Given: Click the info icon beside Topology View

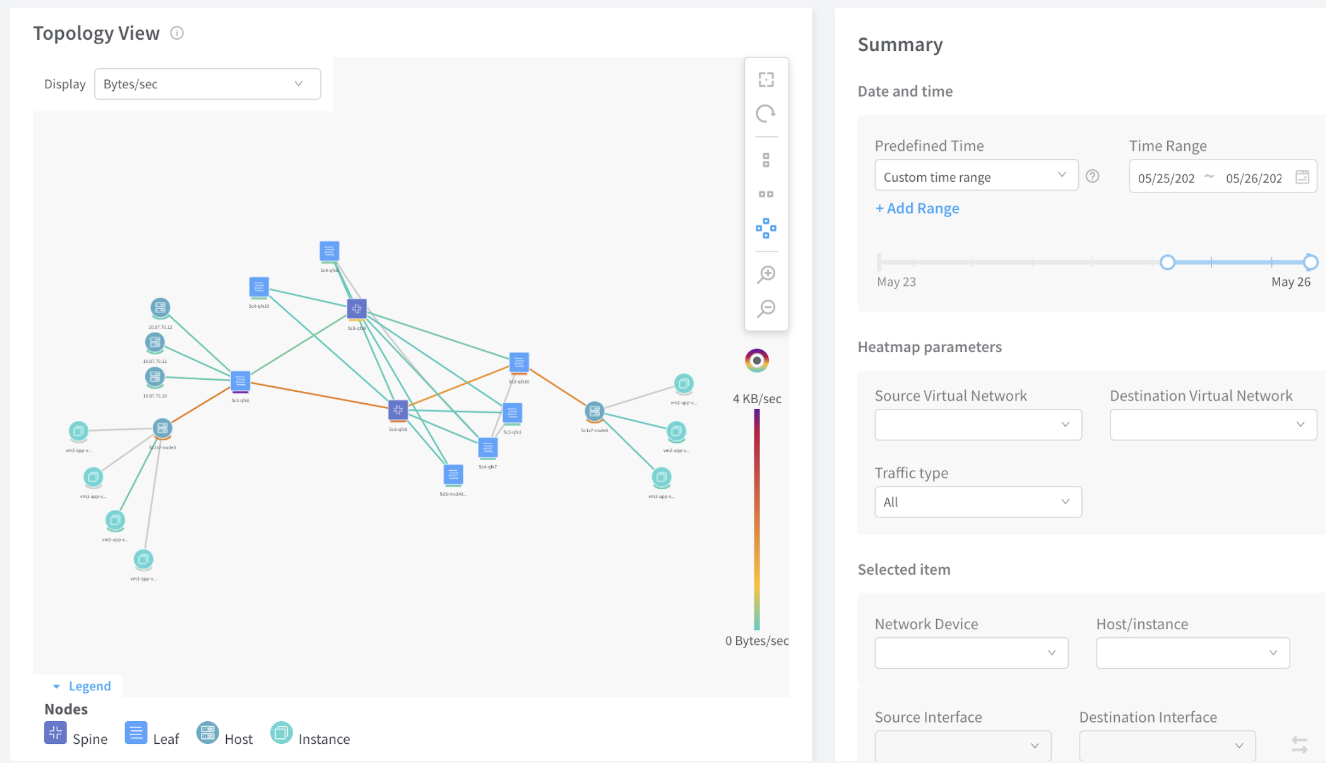Looking at the screenshot, I should 177,33.
